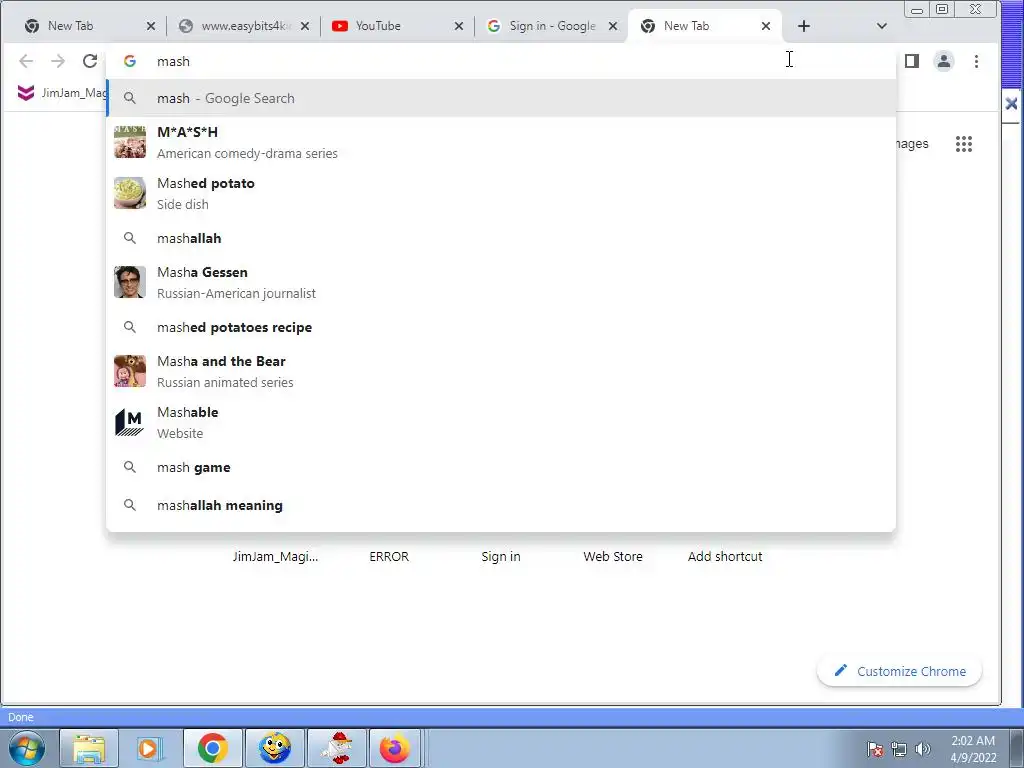Choose the Mashed potato suggestion
Screen dimensions: 1024x768
click(501, 193)
